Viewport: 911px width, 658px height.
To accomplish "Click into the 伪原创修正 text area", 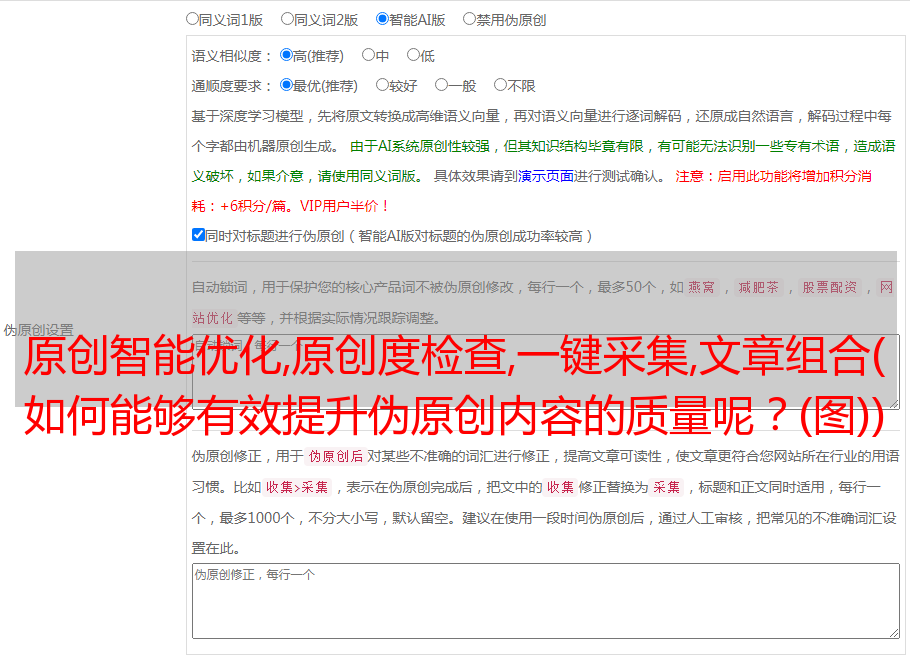I will (546, 601).
